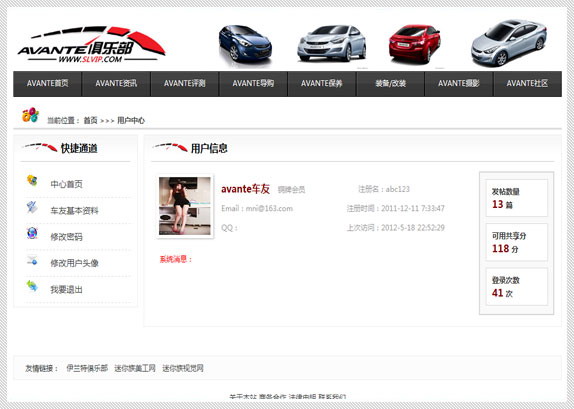Open the AVANTE首页 nav menu item
Image resolution: width=574 pixels, height=409 pixels.
(x=48, y=83)
